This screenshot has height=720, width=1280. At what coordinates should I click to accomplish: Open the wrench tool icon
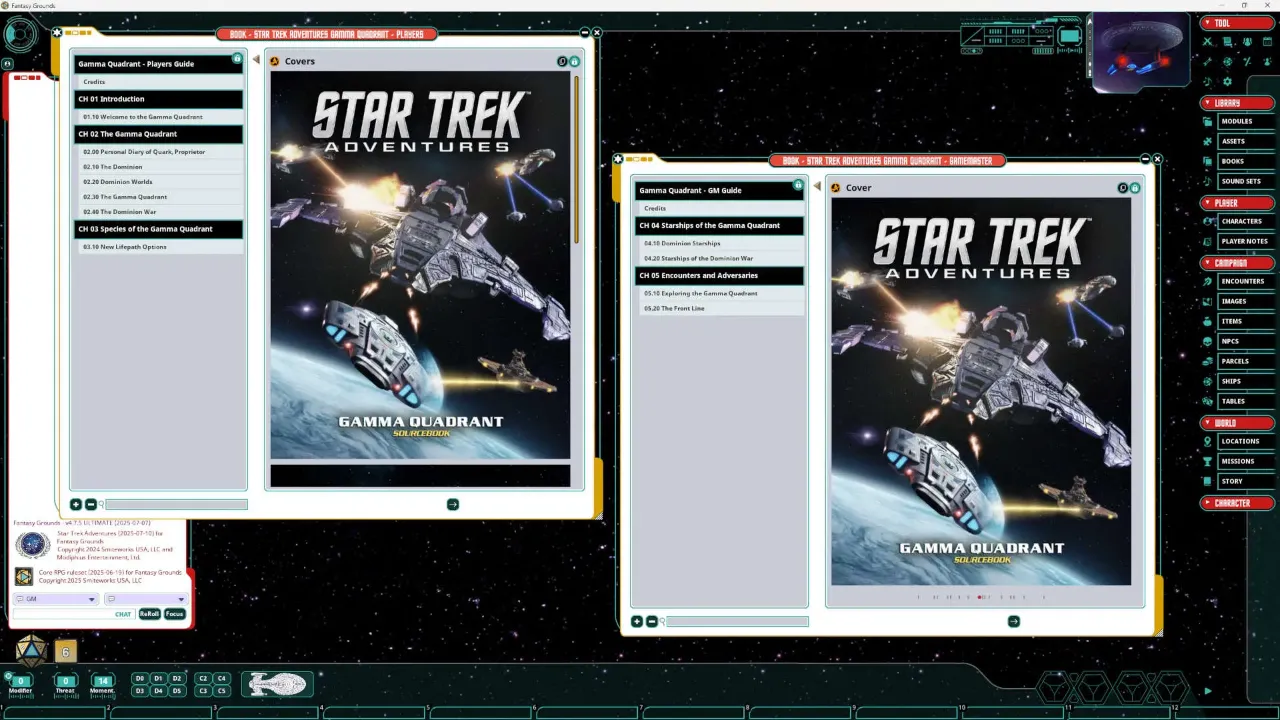click(1207, 62)
